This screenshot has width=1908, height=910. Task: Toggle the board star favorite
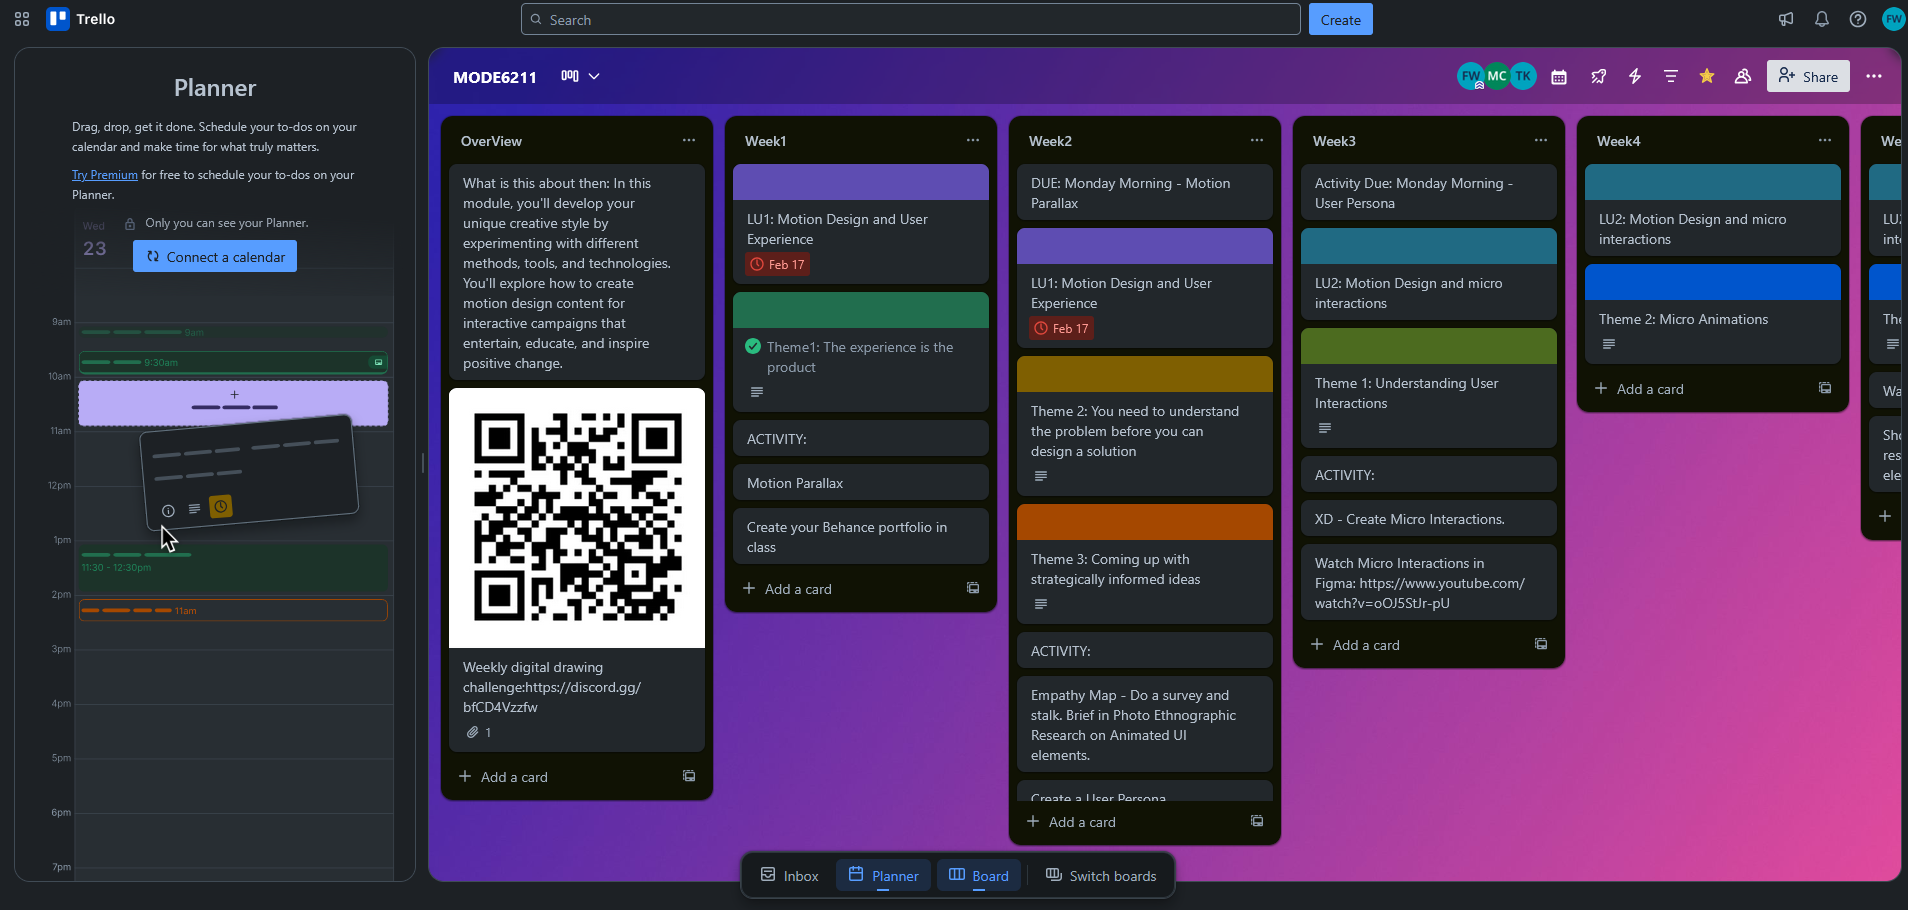1707,77
